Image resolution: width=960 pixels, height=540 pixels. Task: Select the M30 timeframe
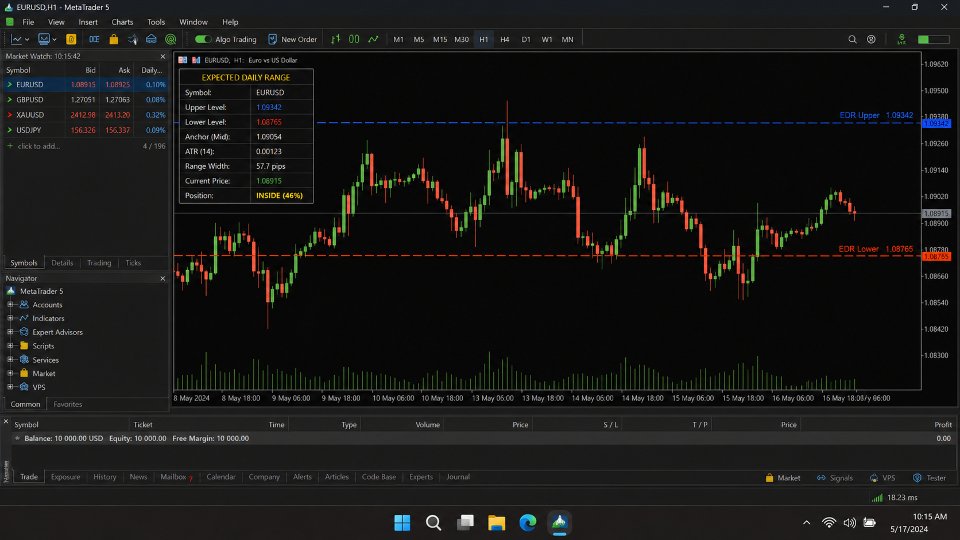[x=461, y=39]
